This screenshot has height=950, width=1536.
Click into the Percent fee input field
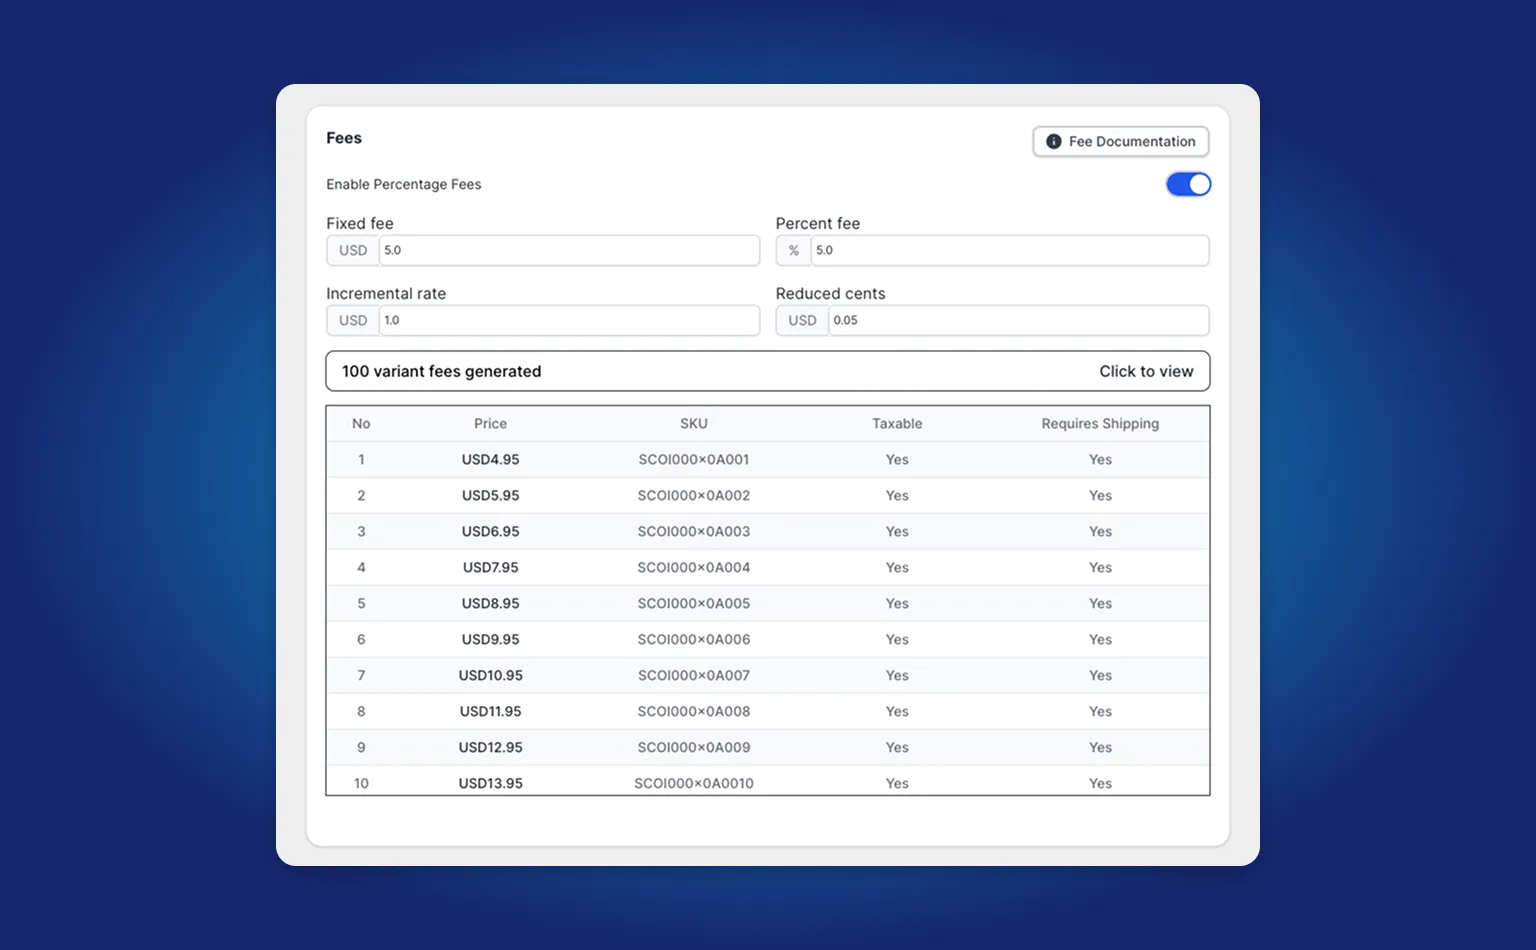coord(1009,250)
